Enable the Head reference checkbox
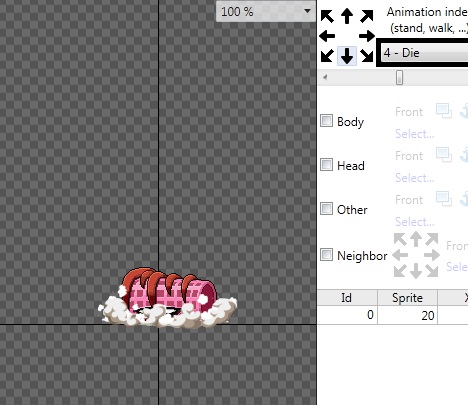This screenshot has height=405, width=468. tap(326, 165)
